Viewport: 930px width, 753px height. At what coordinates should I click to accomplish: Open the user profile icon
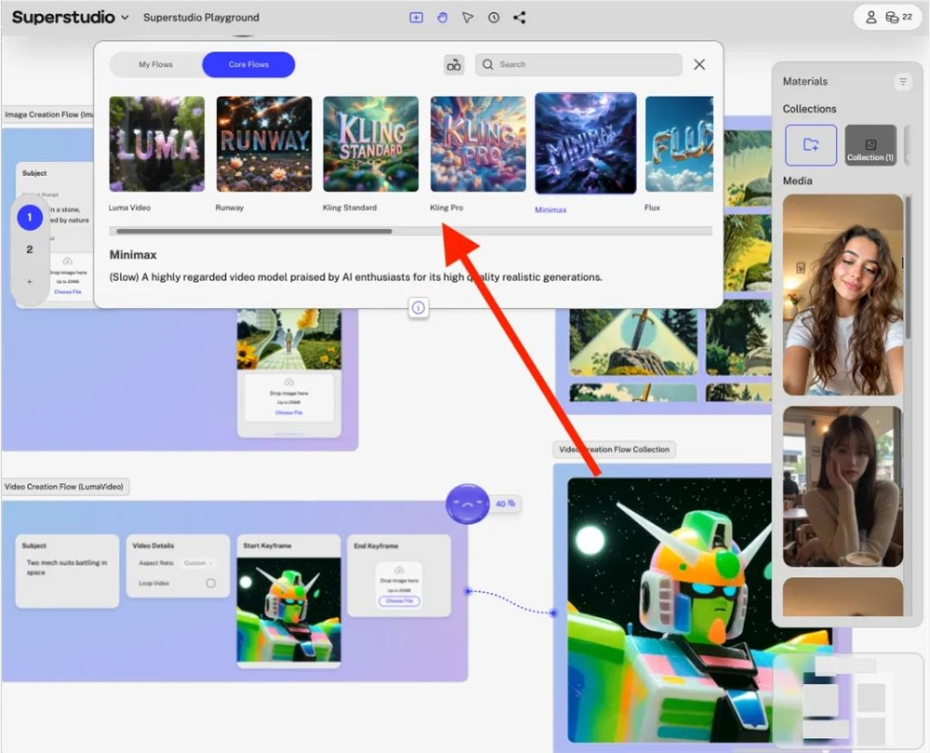coord(871,17)
